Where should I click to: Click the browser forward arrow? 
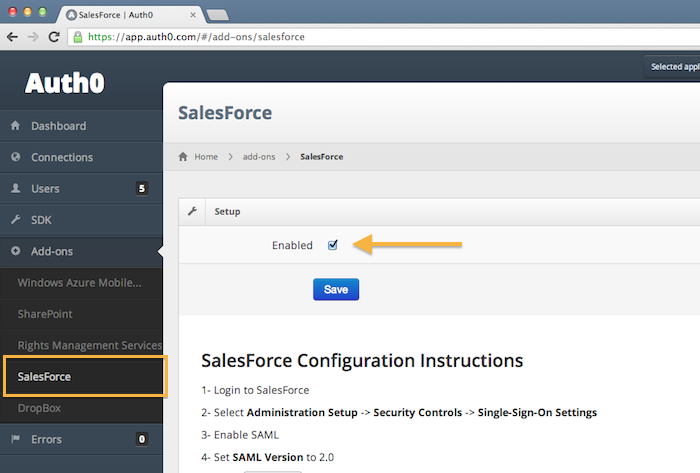click(x=33, y=37)
